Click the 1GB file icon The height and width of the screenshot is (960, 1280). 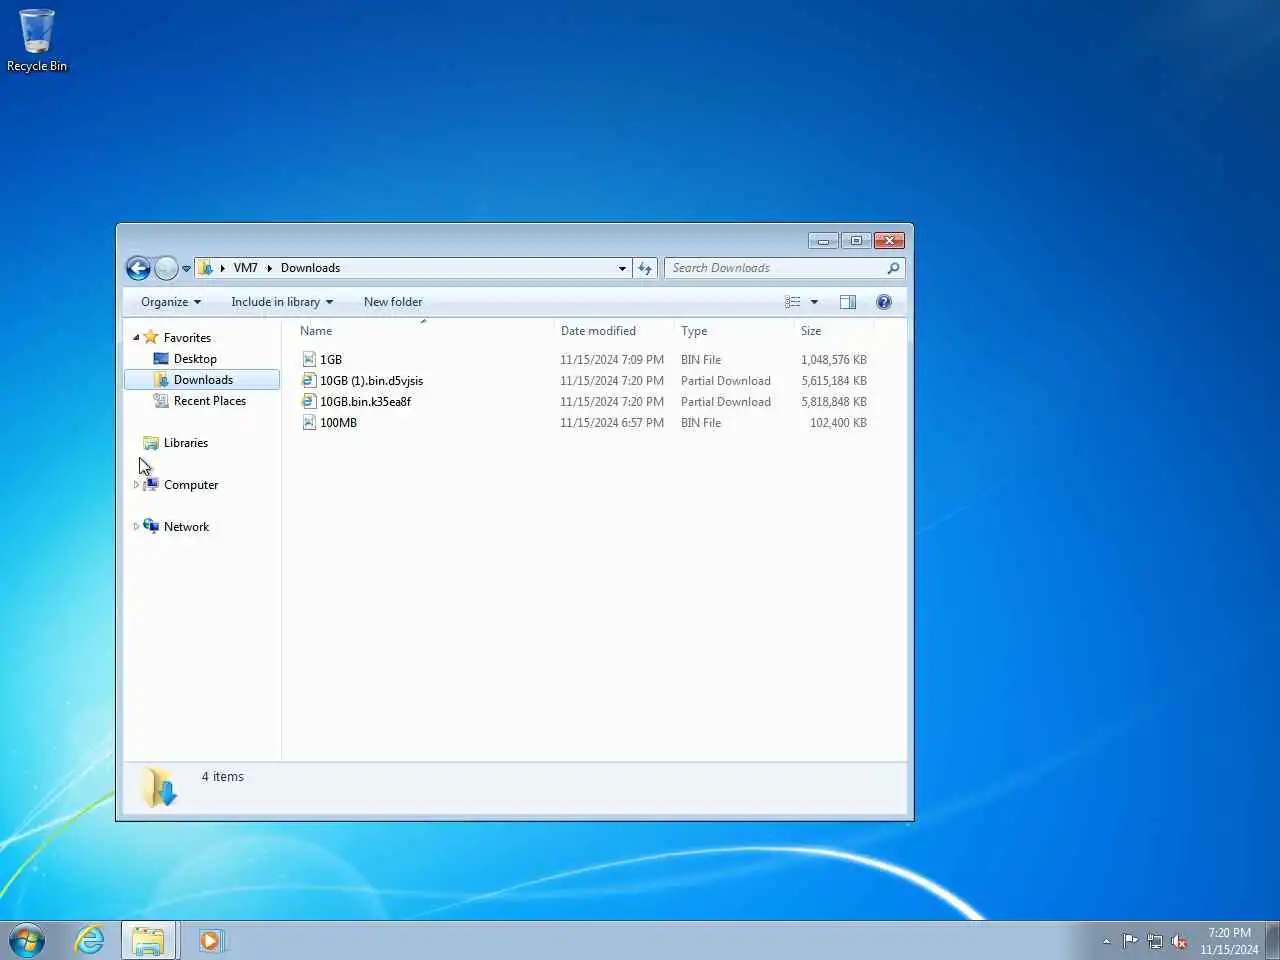[x=309, y=359]
